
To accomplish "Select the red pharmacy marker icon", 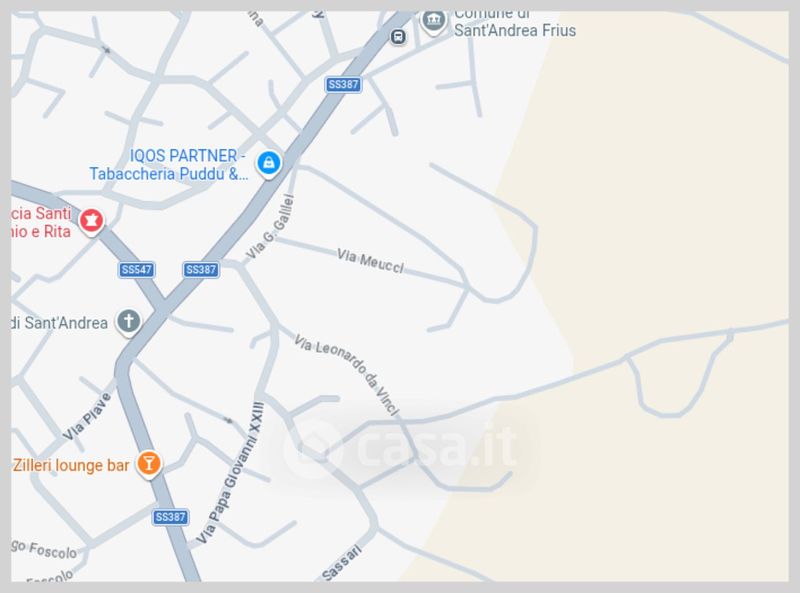I will pos(91,221).
